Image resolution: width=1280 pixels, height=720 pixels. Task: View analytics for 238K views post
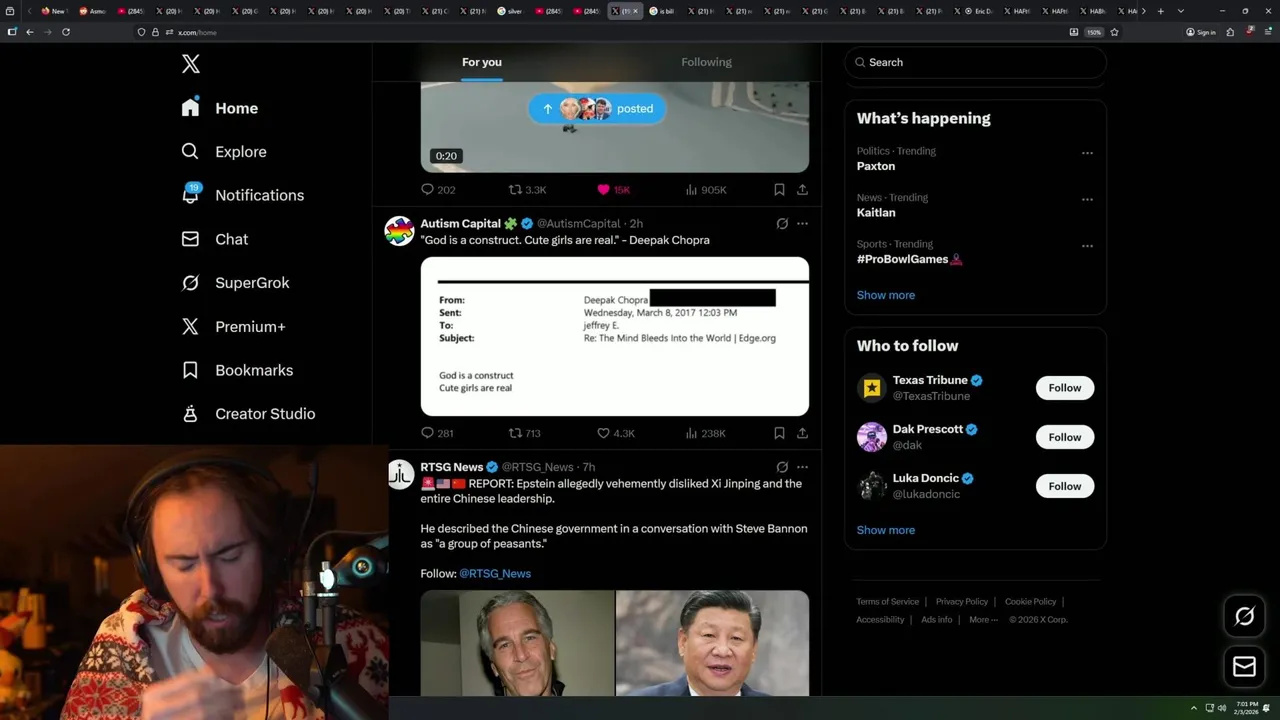coord(705,433)
